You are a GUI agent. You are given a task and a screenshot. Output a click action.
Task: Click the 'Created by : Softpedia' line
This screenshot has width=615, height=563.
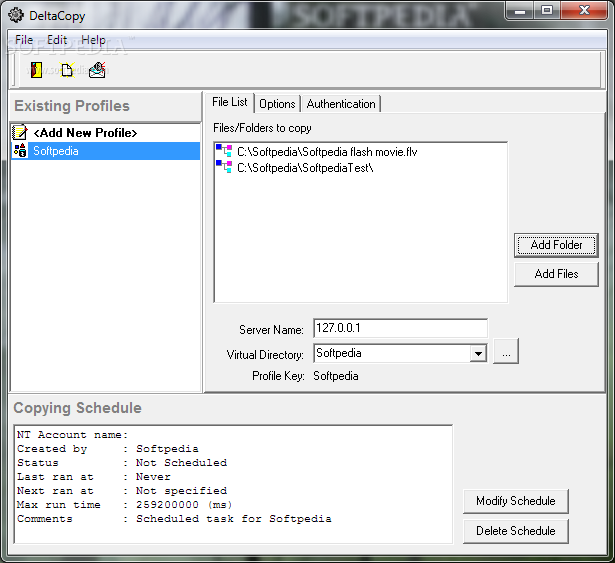(x=108, y=448)
